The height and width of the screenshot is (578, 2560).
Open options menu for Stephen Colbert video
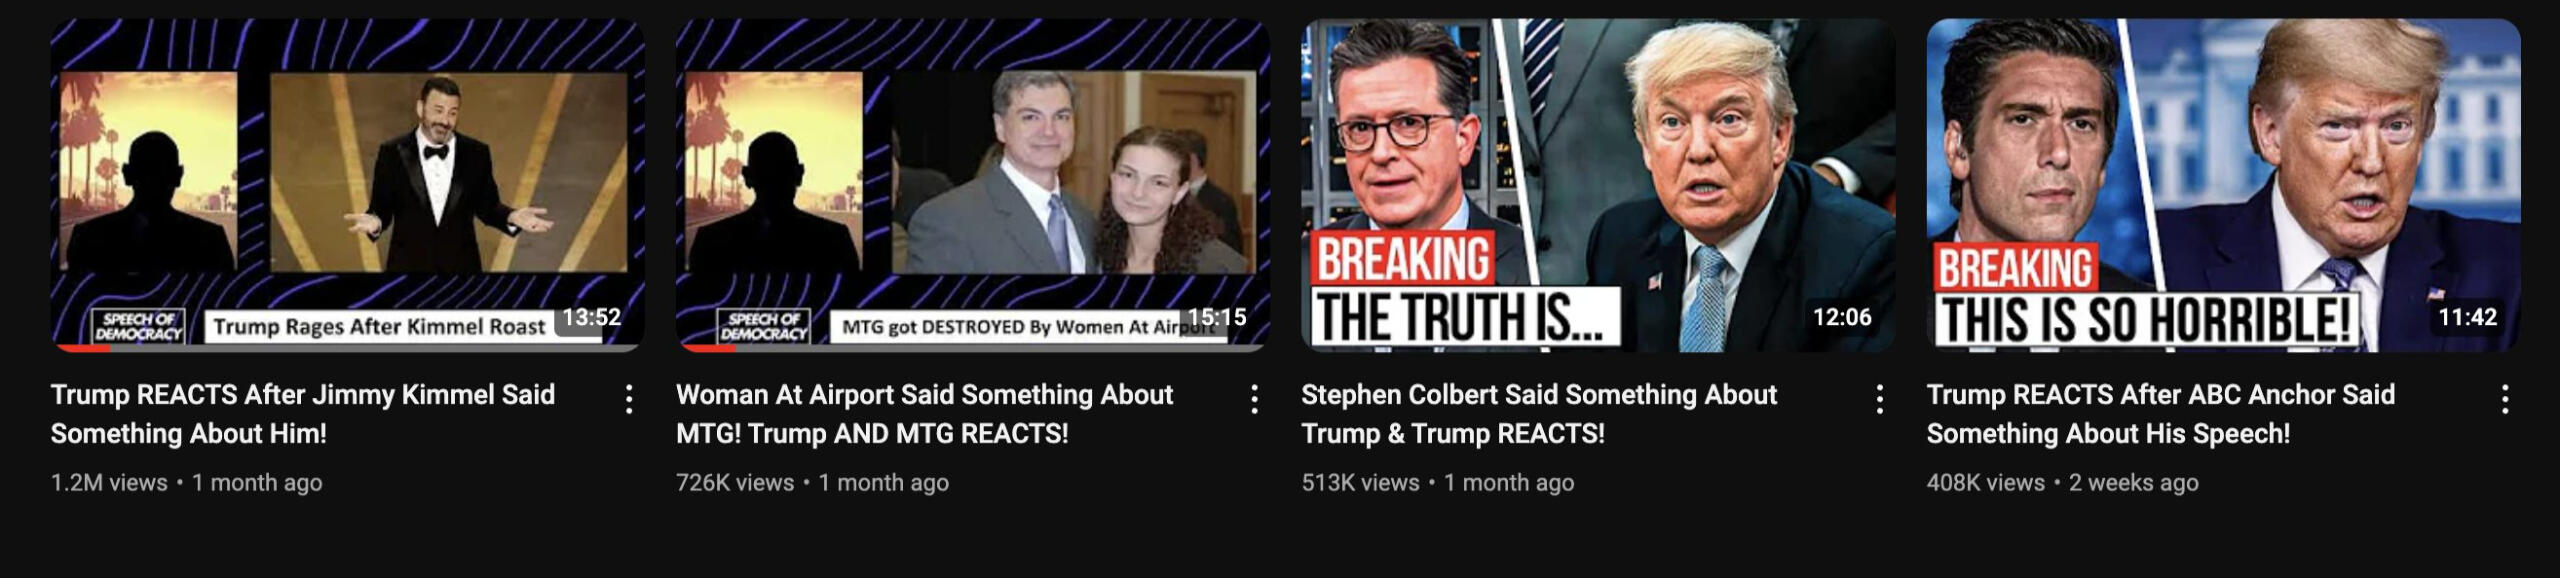[1880, 399]
